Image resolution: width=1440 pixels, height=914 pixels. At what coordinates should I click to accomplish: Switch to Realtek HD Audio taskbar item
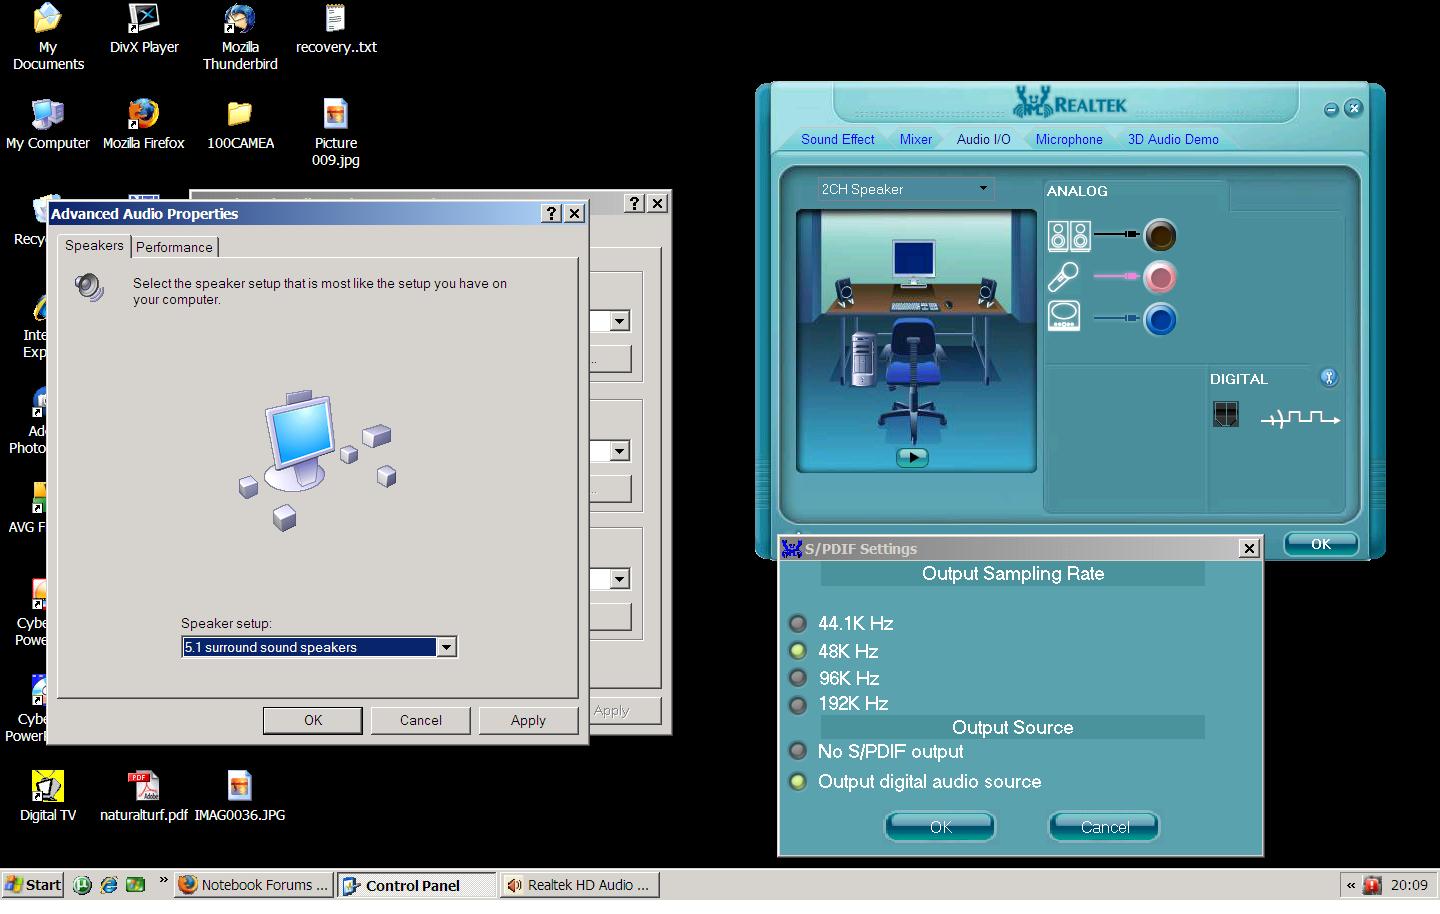[580, 885]
